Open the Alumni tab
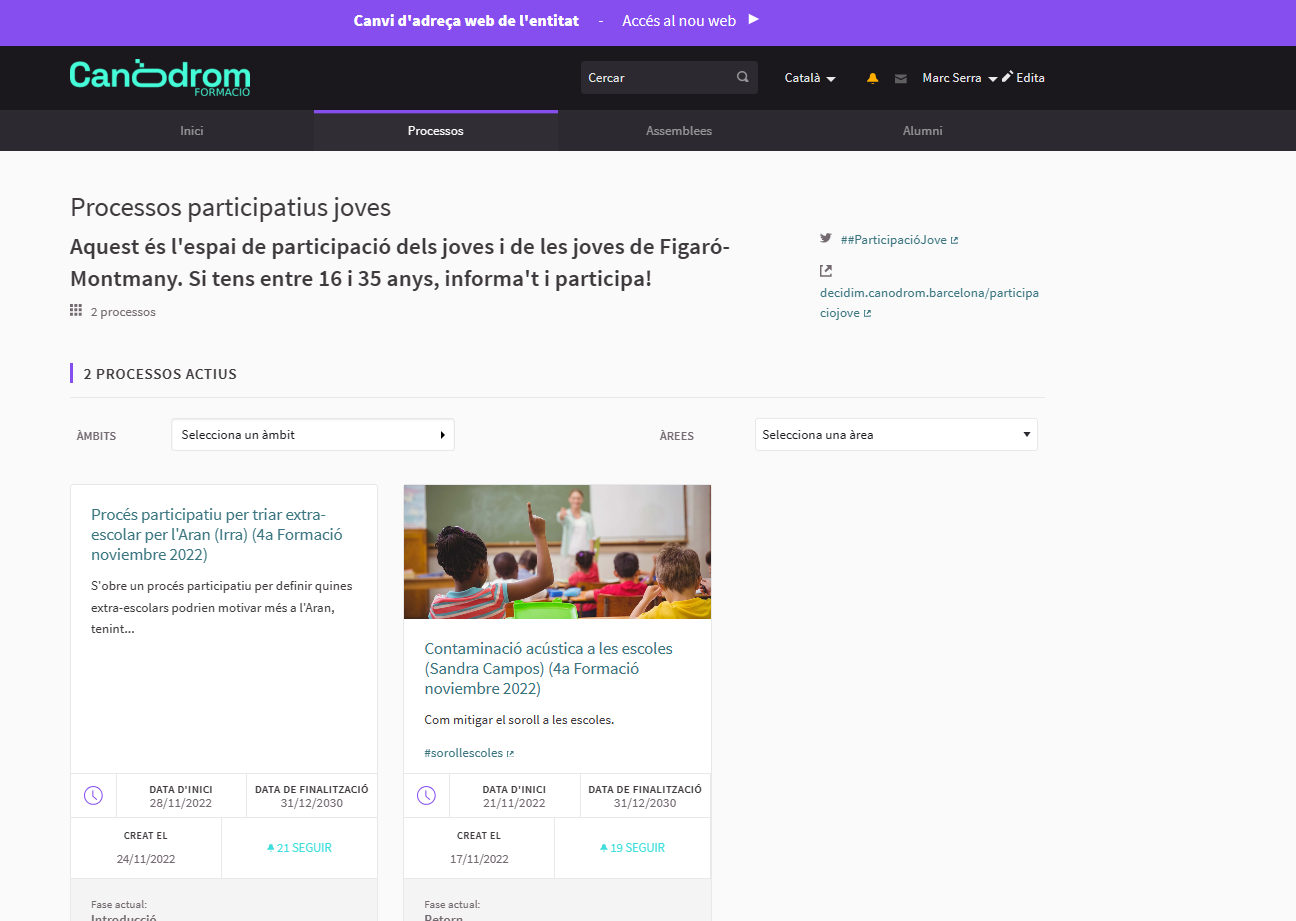The height and width of the screenshot is (921, 1296). pyautogui.click(x=923, y=131)
